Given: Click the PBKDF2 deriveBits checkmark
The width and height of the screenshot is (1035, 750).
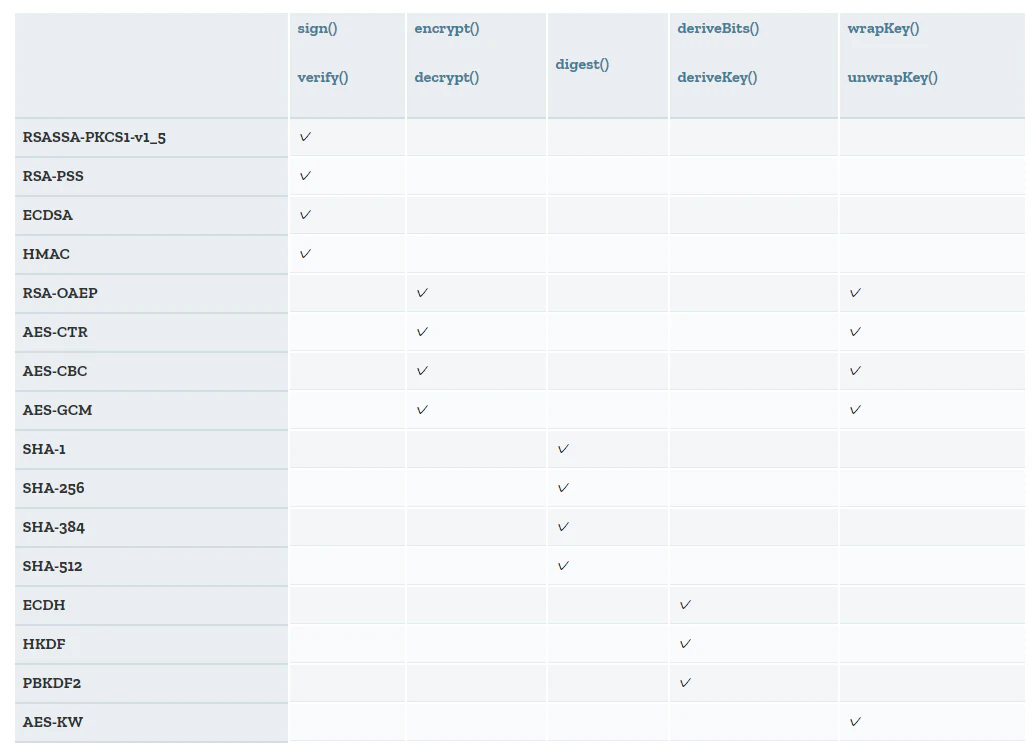Looking at the screenshot, I should coord(685,683).
